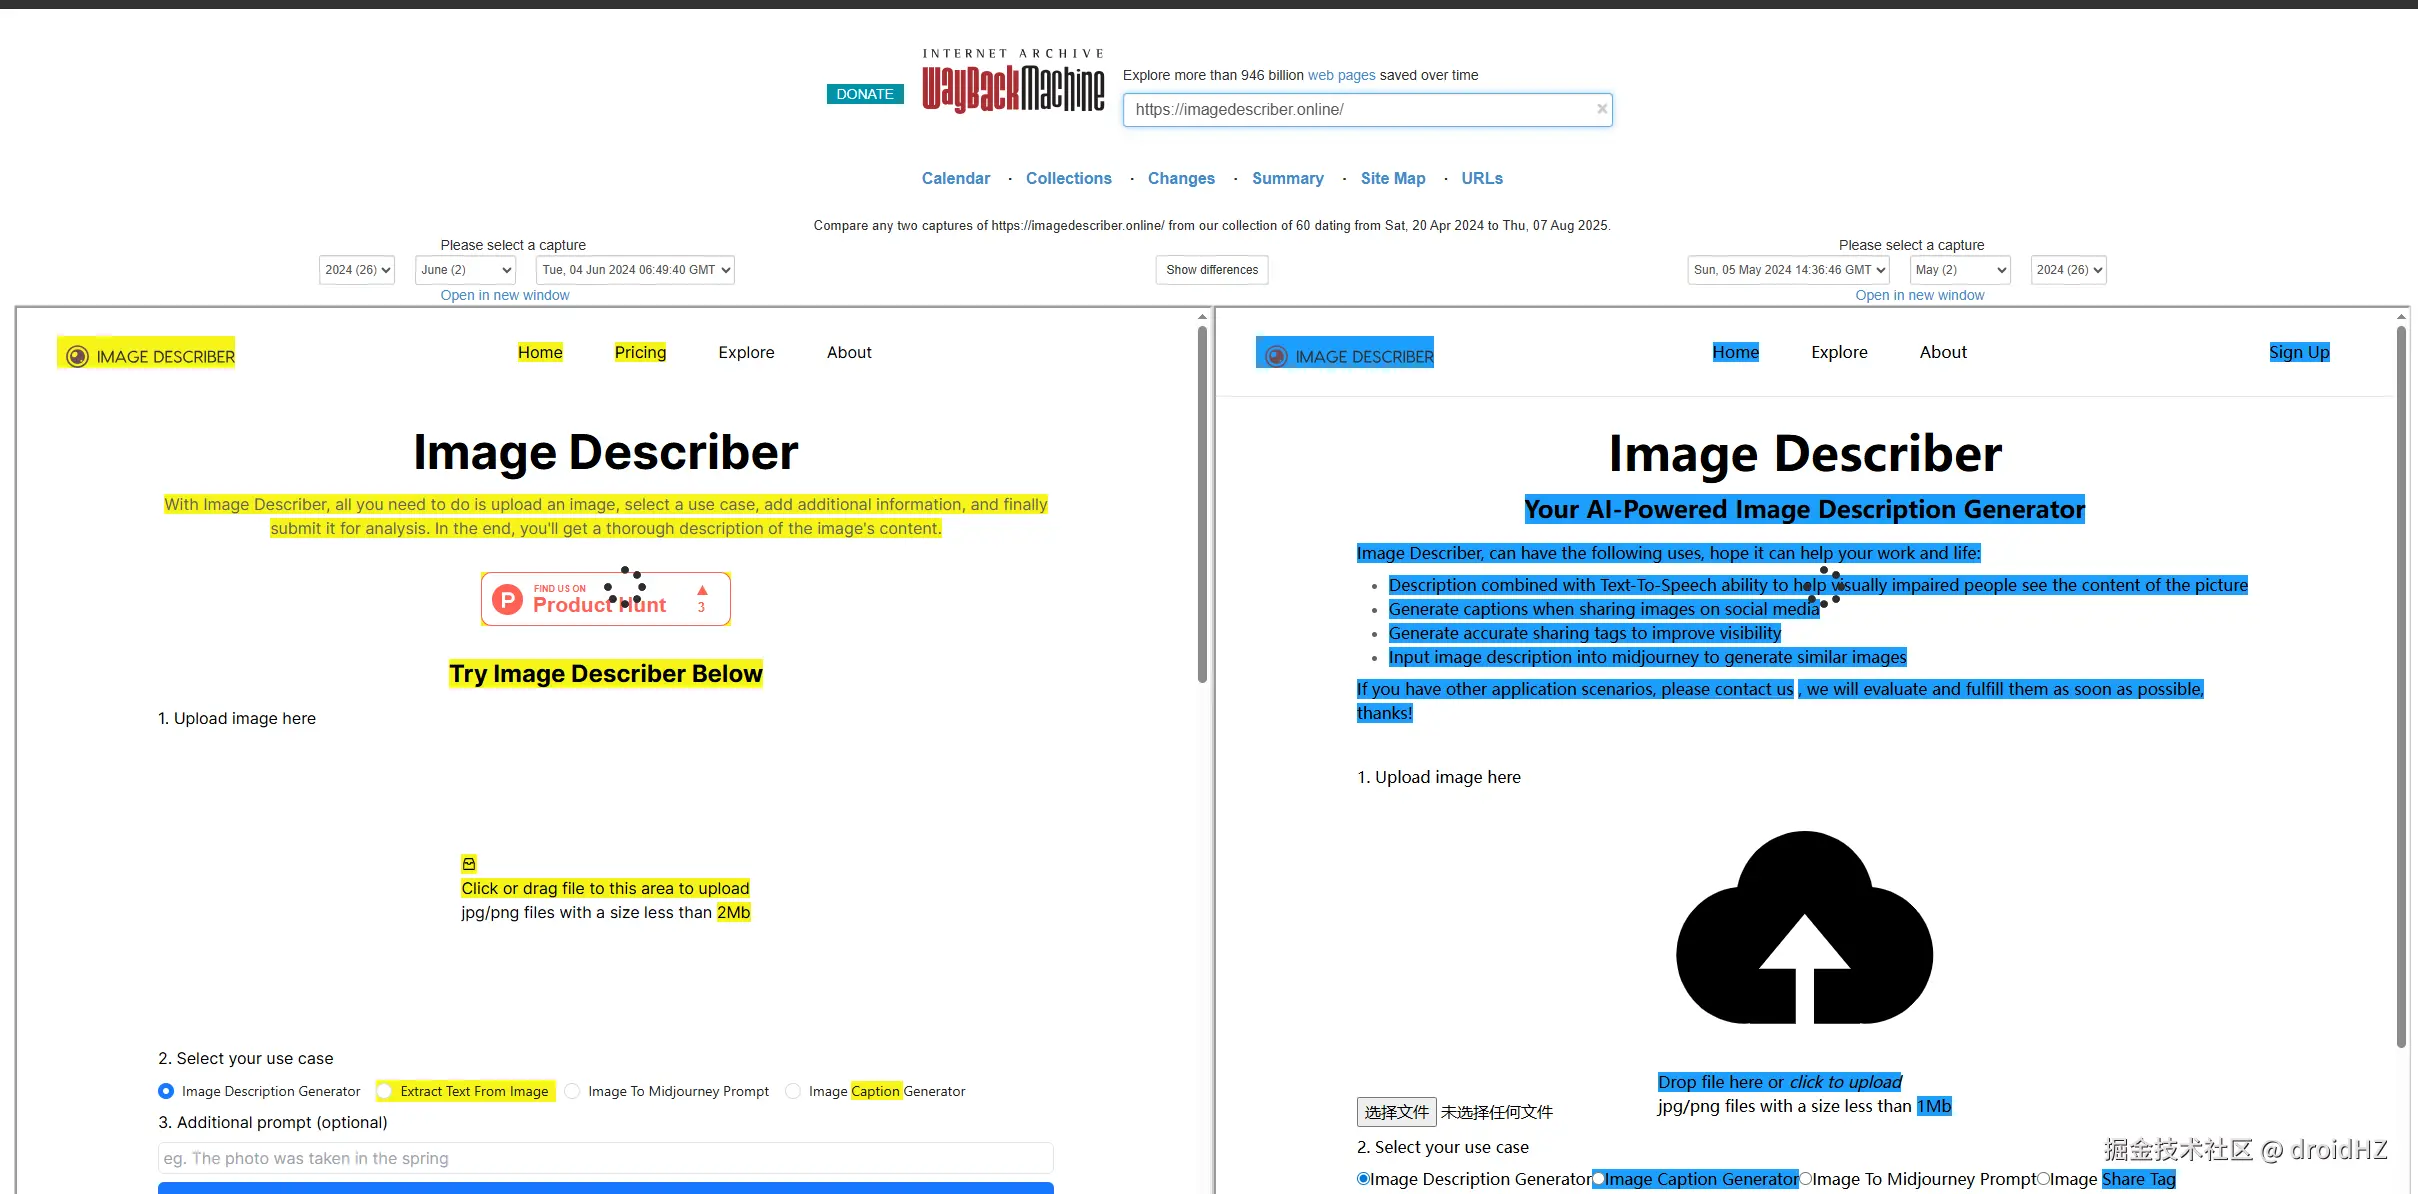Select Extract Text From Image radio option
Screen dimensions: 2418x1194
click(385, 1091)
